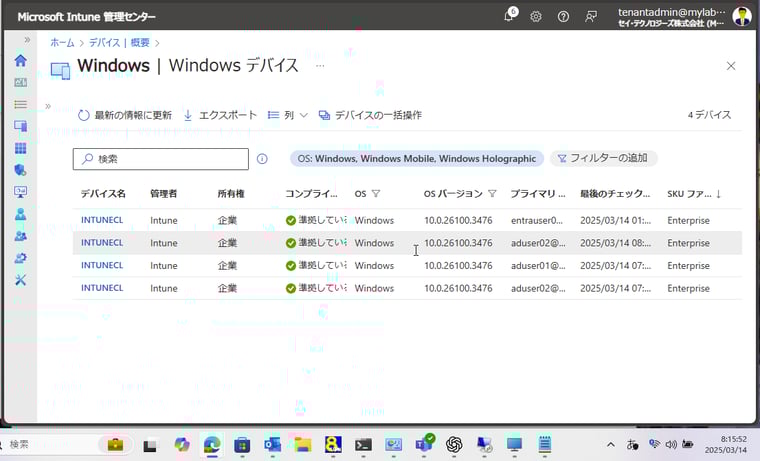Open the tenantadmin account avatar

[x=742, y=16]
